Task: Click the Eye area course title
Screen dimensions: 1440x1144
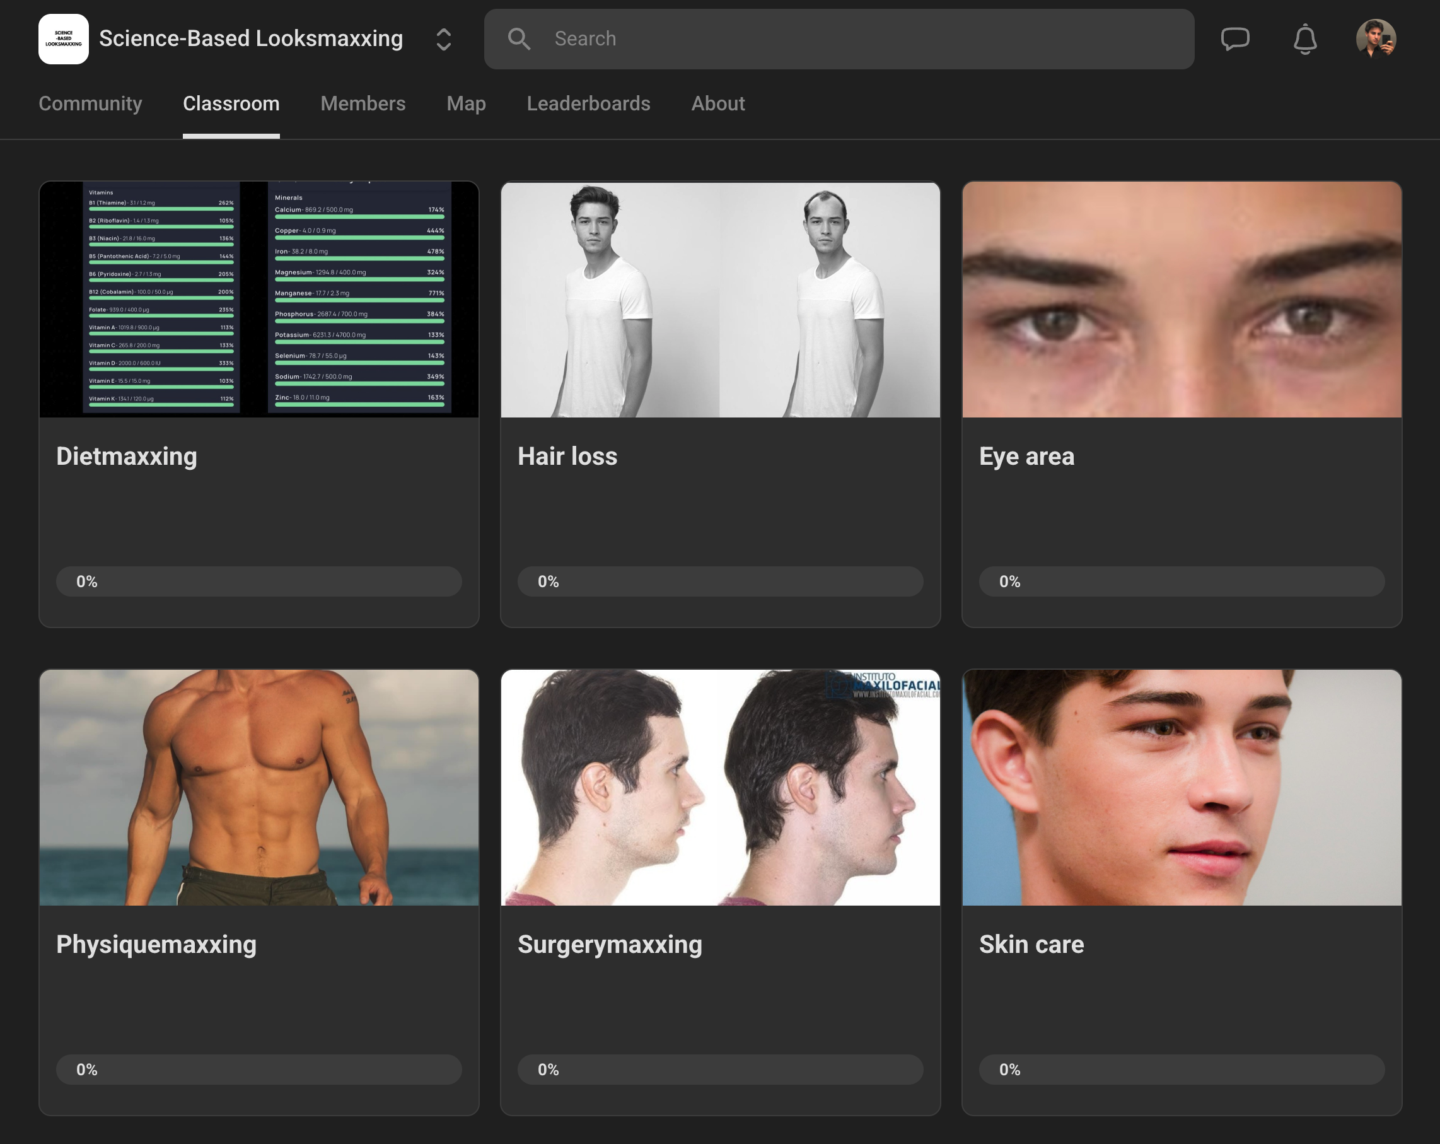Action: point(1027,457)
